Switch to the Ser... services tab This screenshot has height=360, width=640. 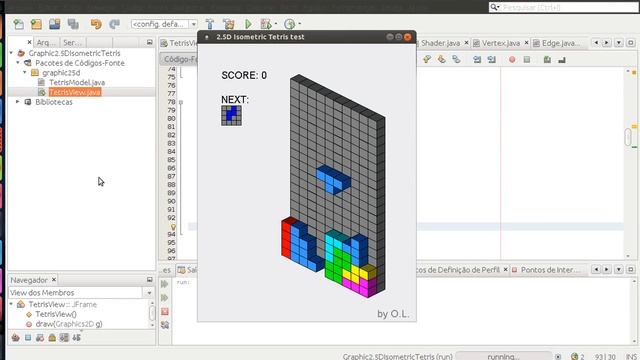click(73, 42)
